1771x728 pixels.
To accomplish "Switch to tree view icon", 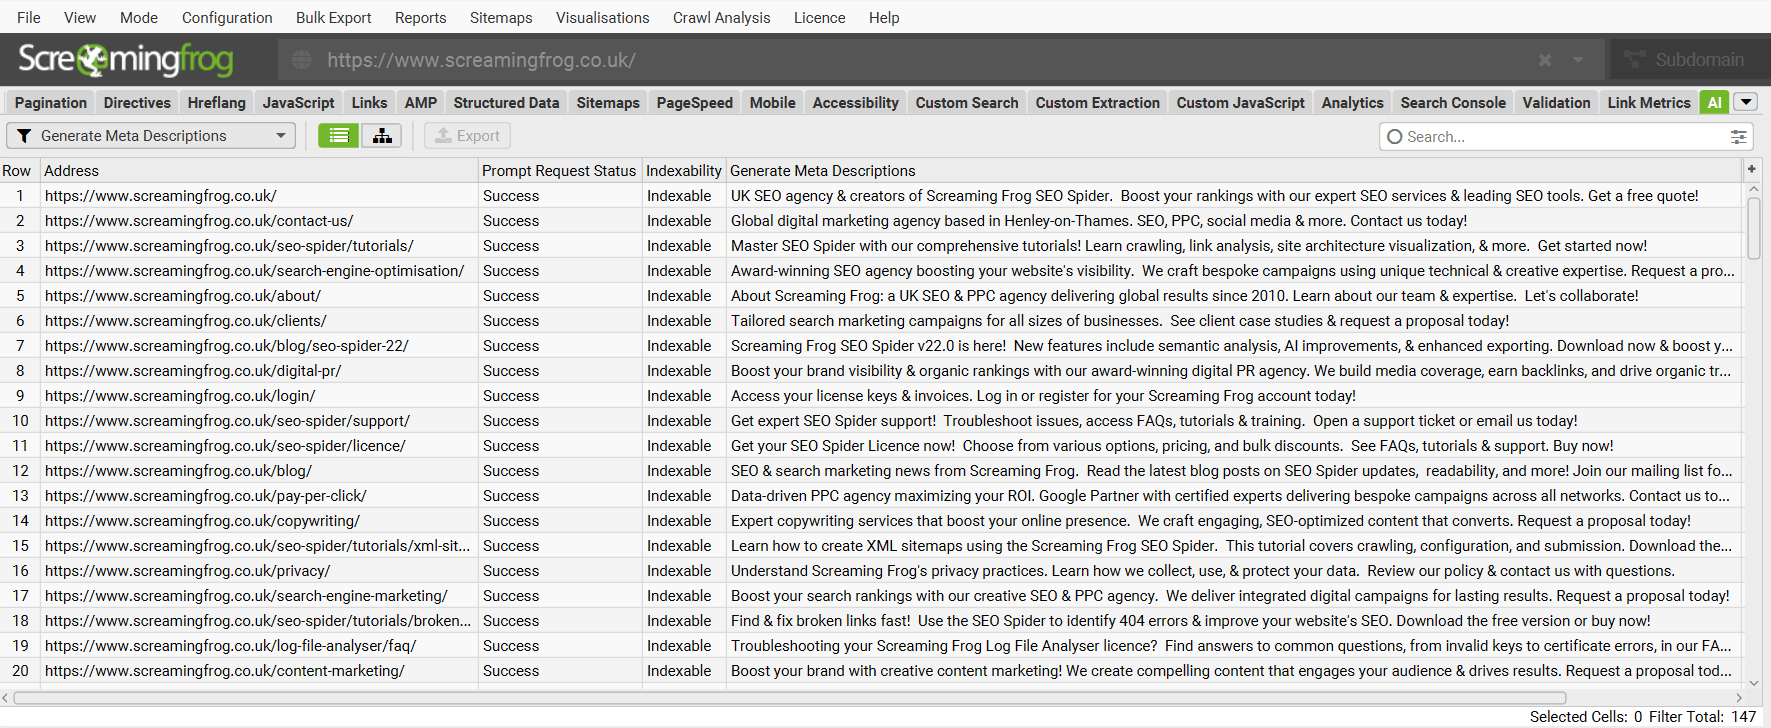I will click(382, 136).
